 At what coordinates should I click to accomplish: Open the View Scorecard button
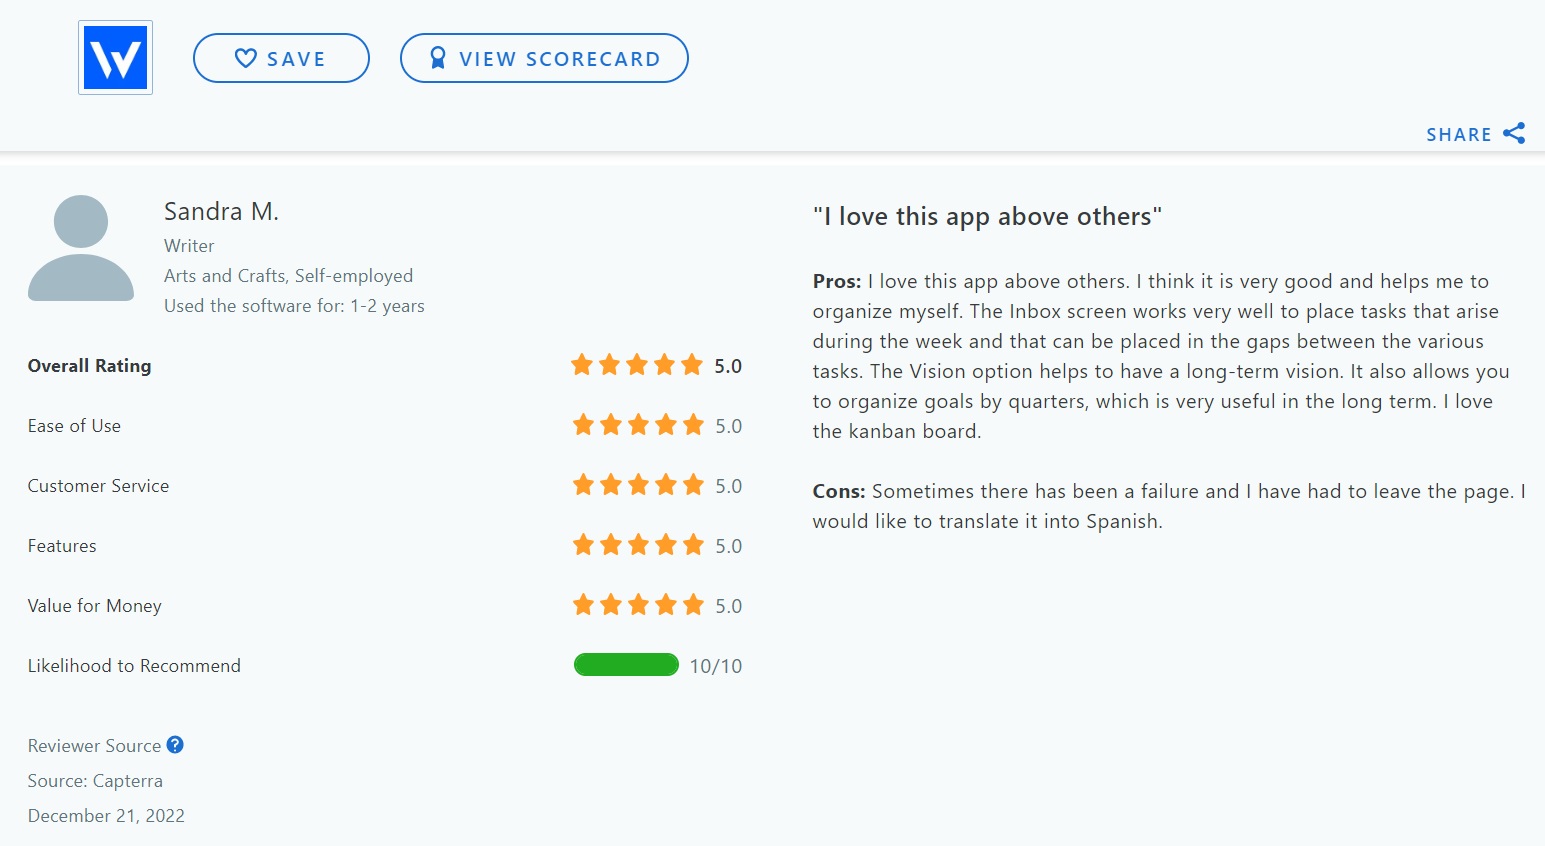pyautogui.click(x=544, y=58)
